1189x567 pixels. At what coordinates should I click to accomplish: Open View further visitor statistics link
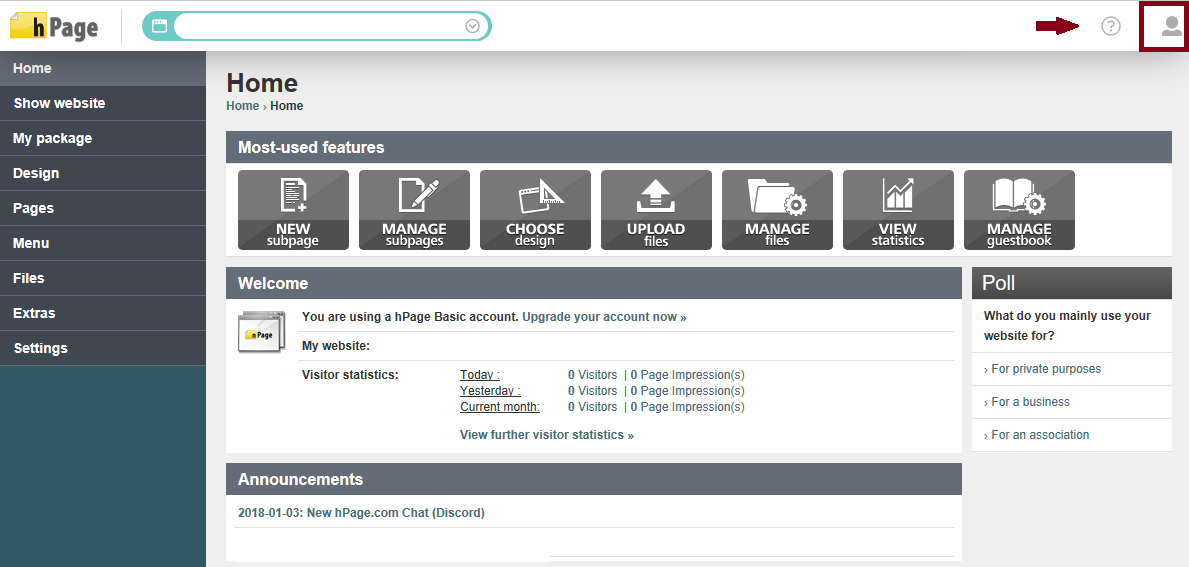point(547,435)
